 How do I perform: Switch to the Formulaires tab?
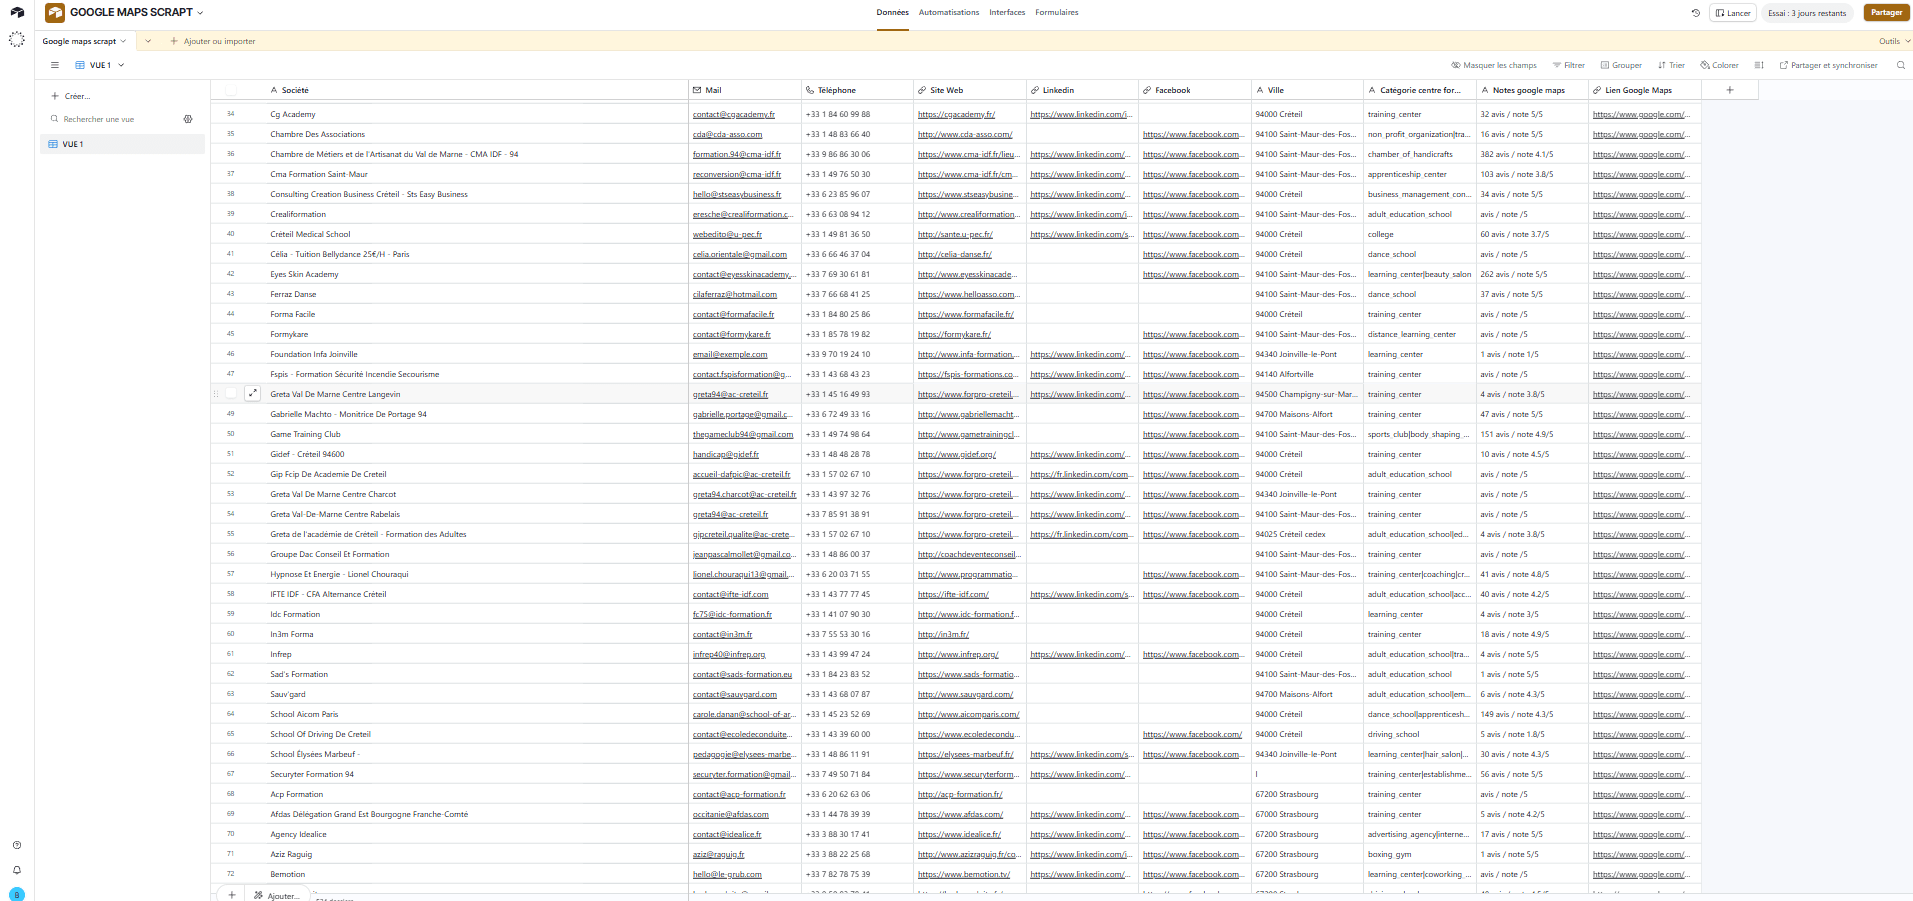[1057, 13]
